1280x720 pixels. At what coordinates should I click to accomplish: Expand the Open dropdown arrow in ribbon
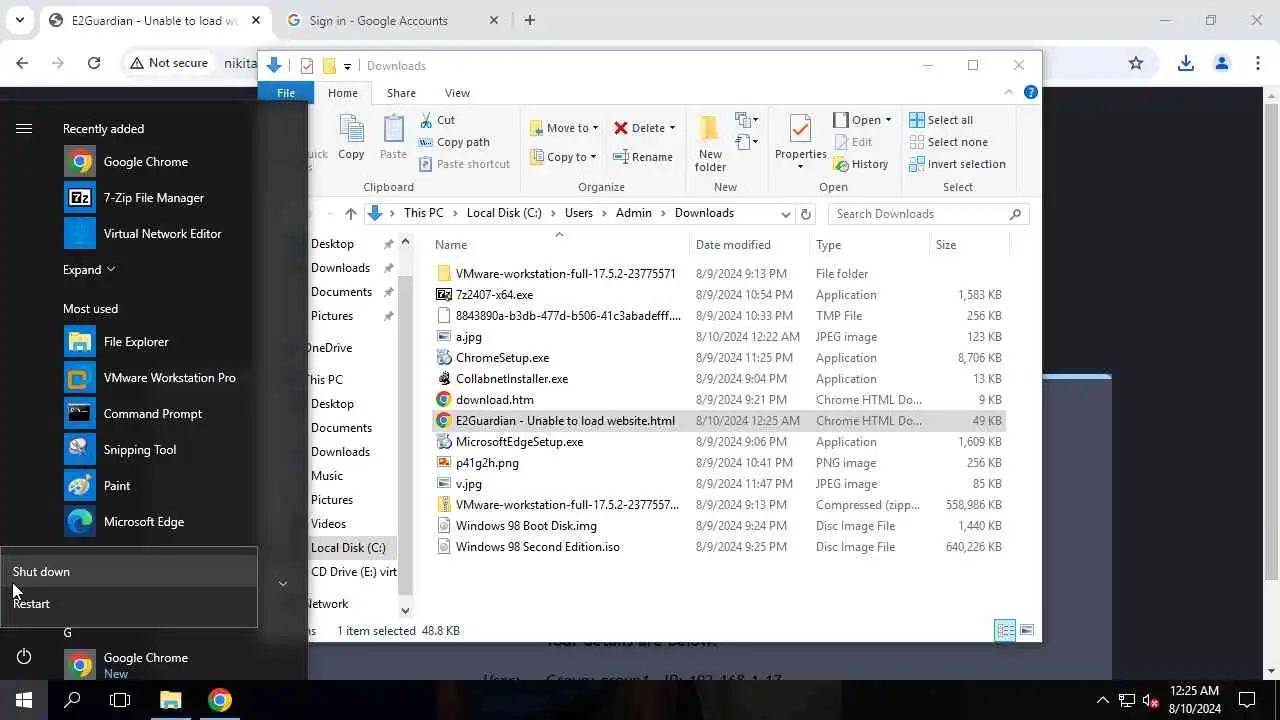point(888,120)
